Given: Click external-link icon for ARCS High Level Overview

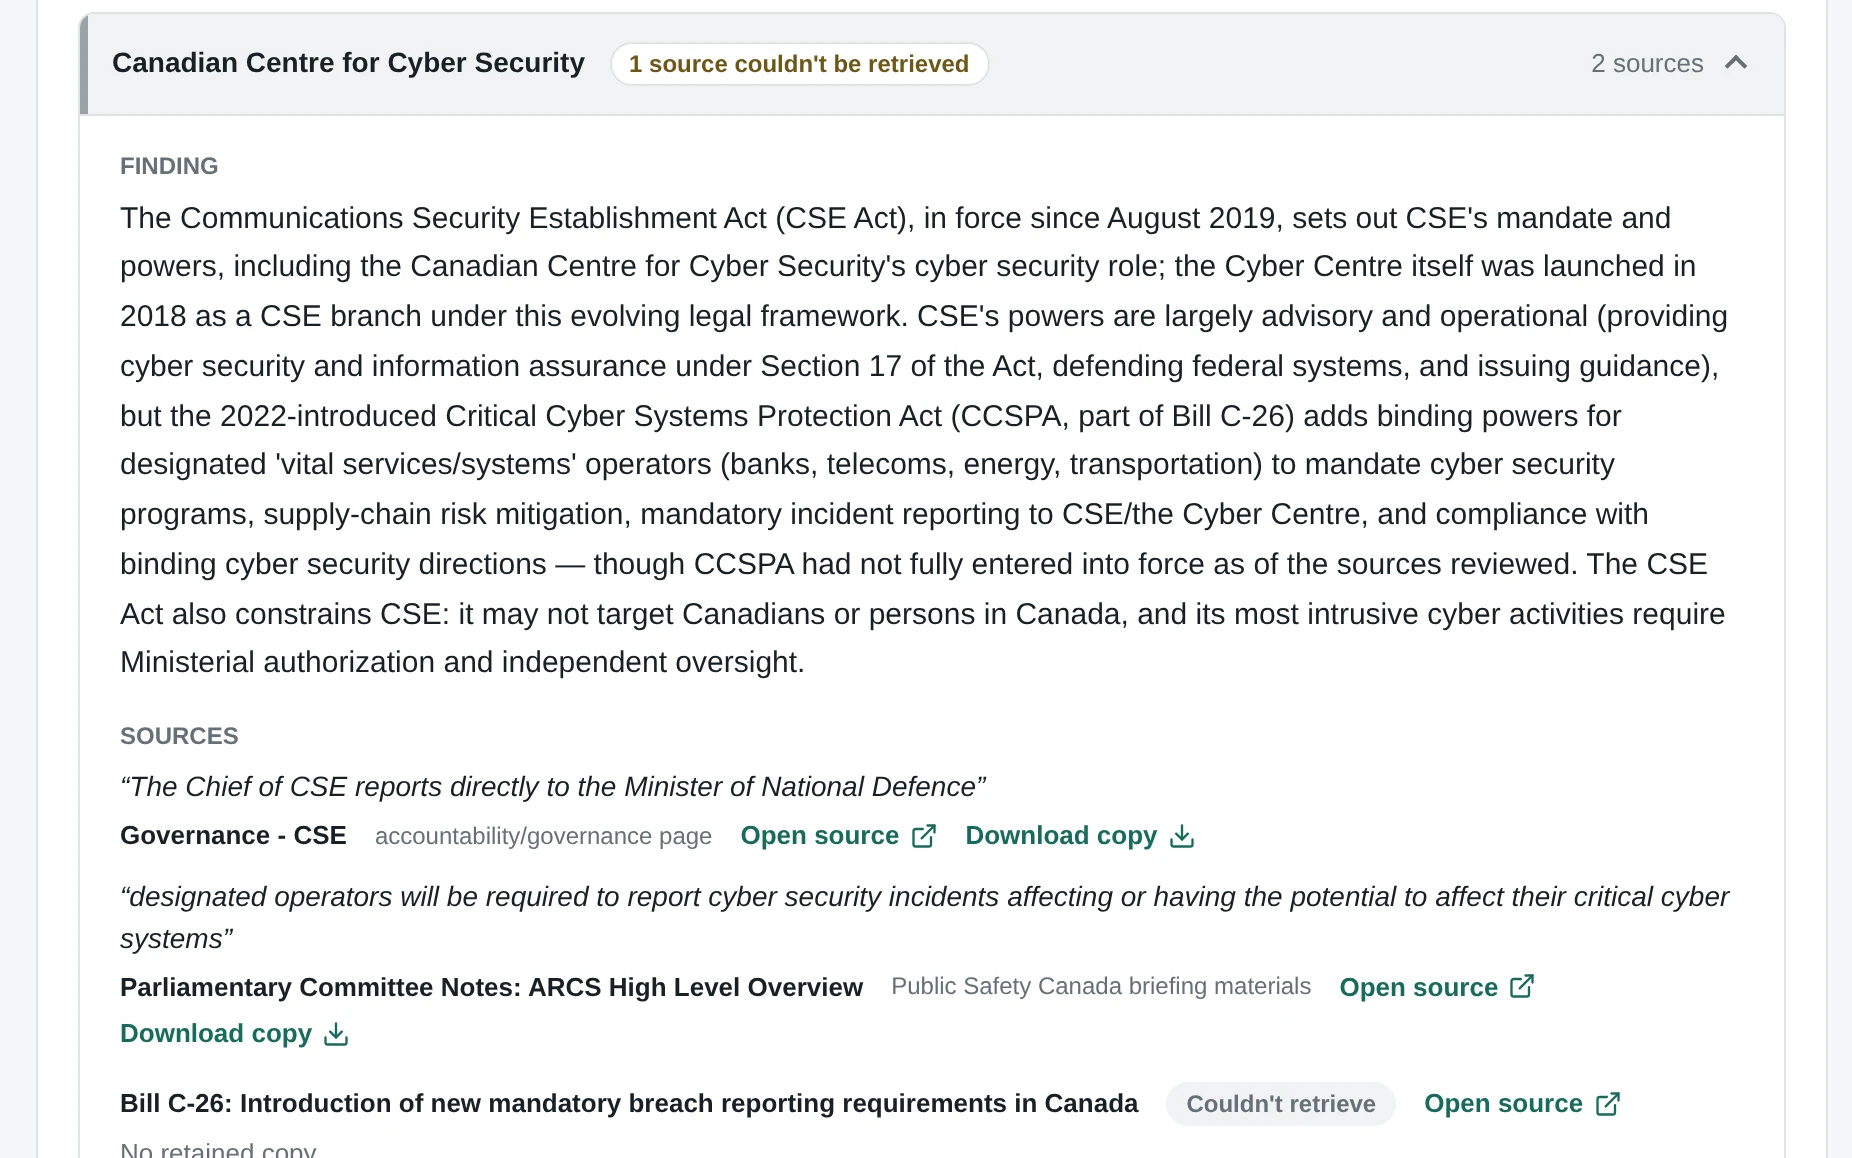Looking at the screenshot, I should pyautogui.click(x=1522, y=987).
